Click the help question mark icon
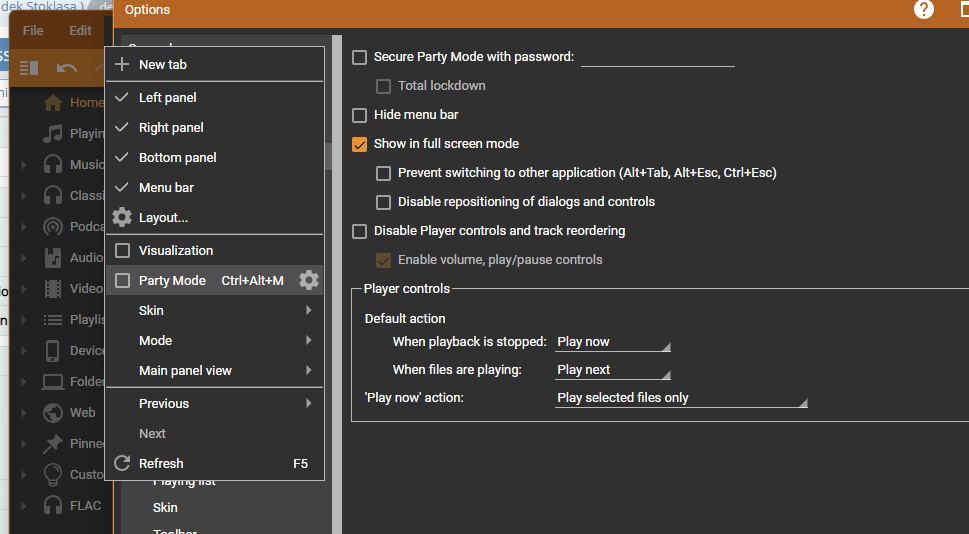 [924, 10]
